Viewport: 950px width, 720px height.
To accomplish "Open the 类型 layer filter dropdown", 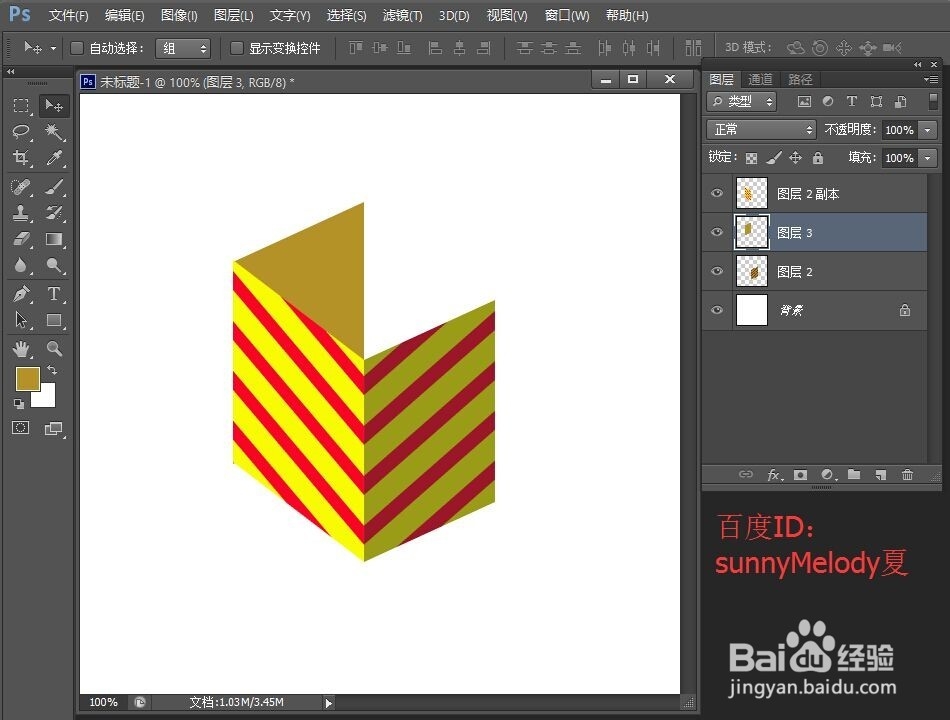I will coord(742,101).
